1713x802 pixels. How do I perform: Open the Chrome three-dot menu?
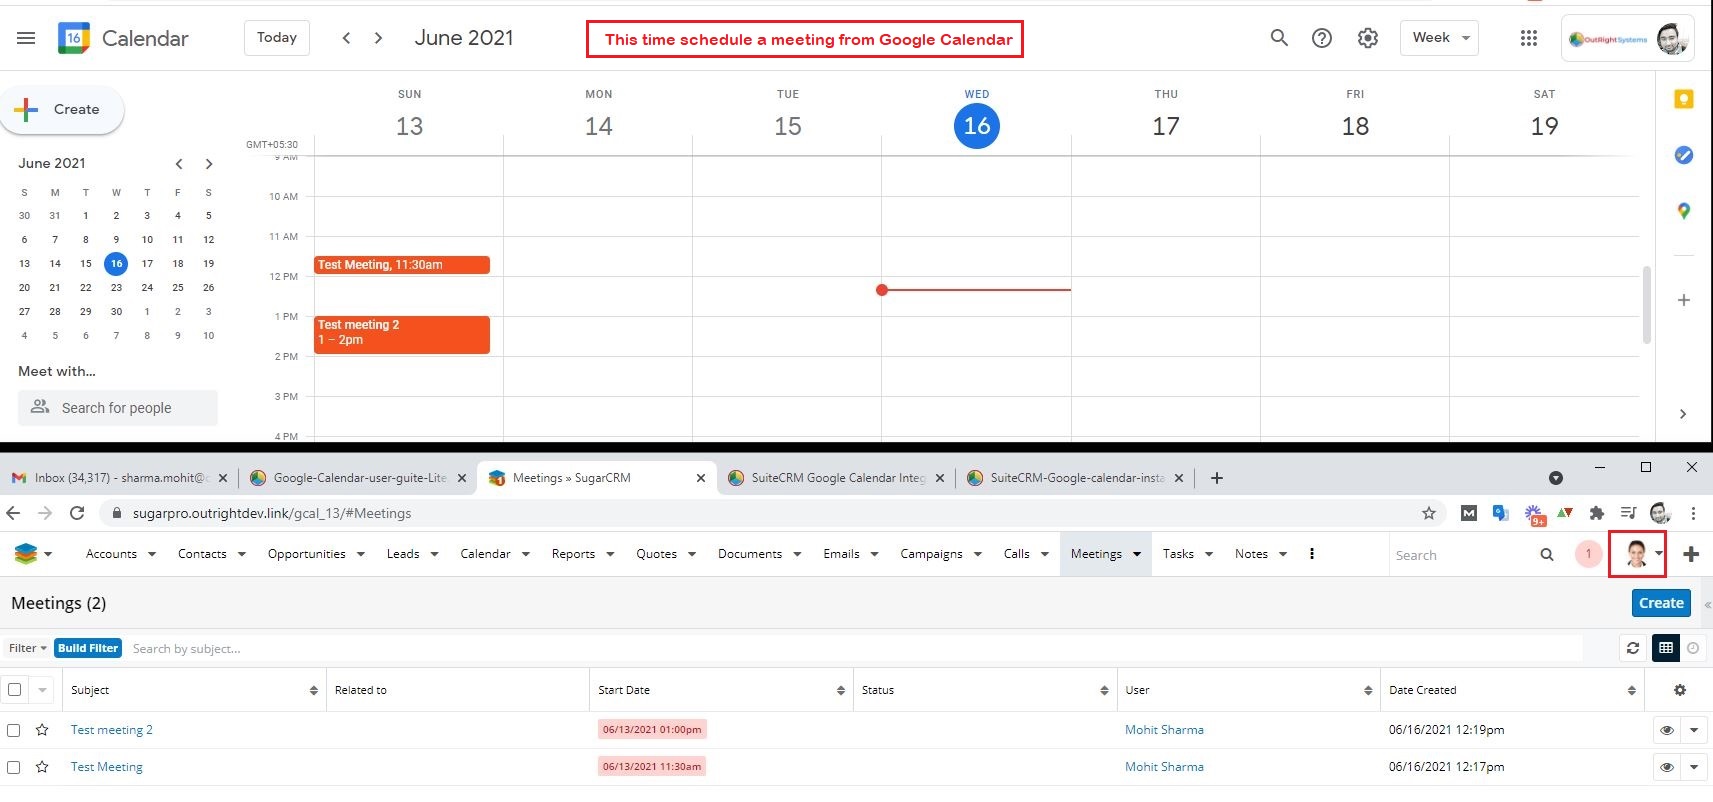pyautogui.click(x=1693, y=513)
